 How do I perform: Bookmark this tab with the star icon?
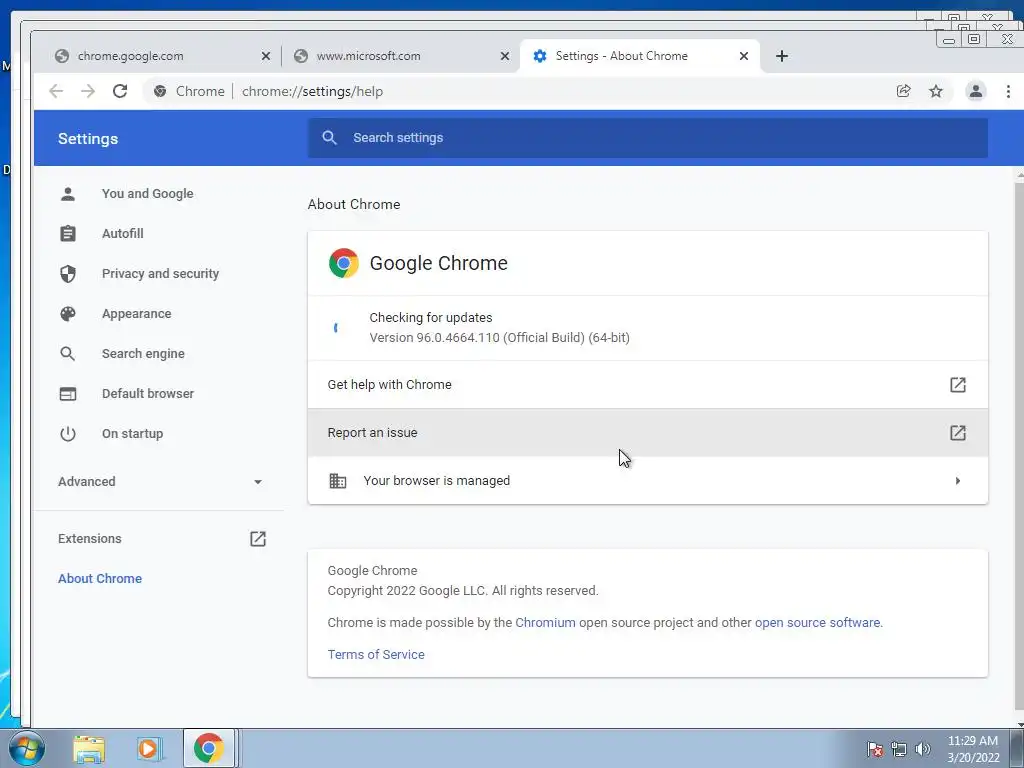pyautogui.click(x=936, y=91)
